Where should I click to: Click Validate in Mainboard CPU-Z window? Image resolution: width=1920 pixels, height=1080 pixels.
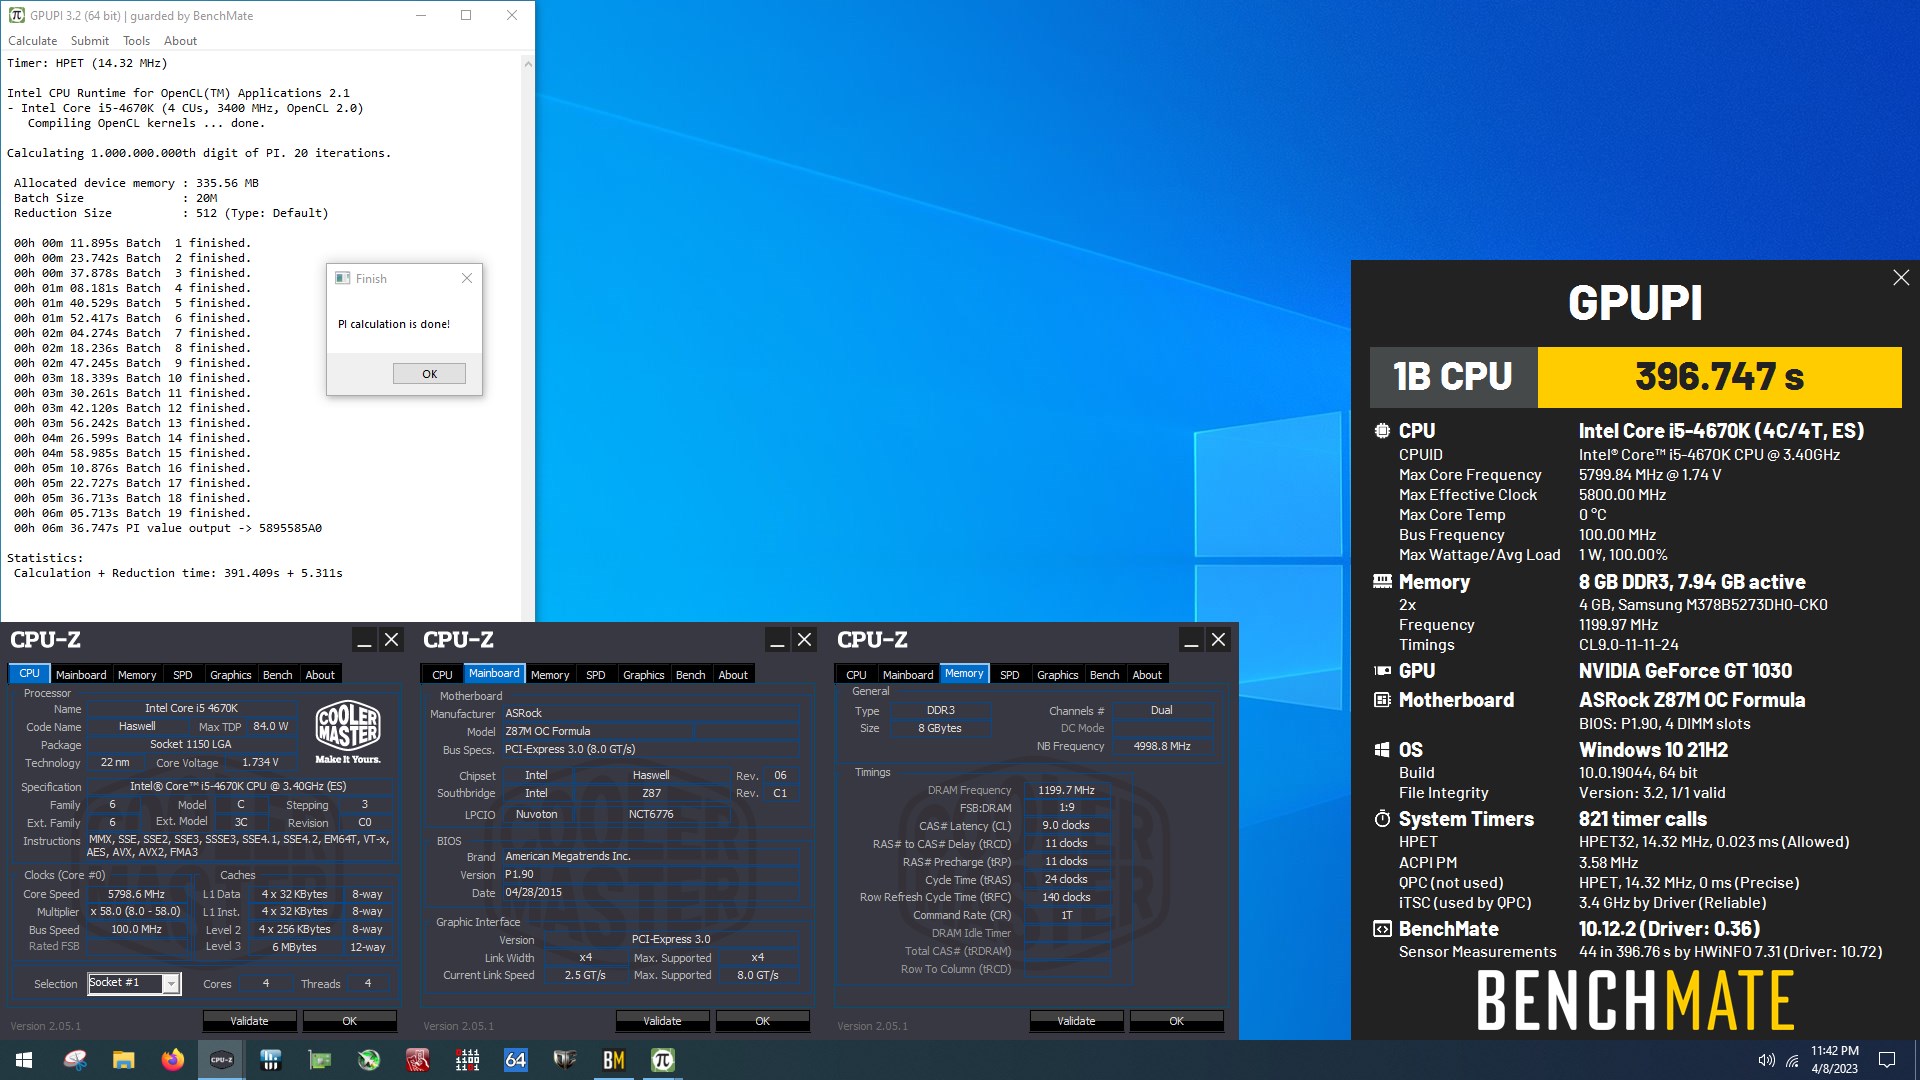click(662, 1021)
